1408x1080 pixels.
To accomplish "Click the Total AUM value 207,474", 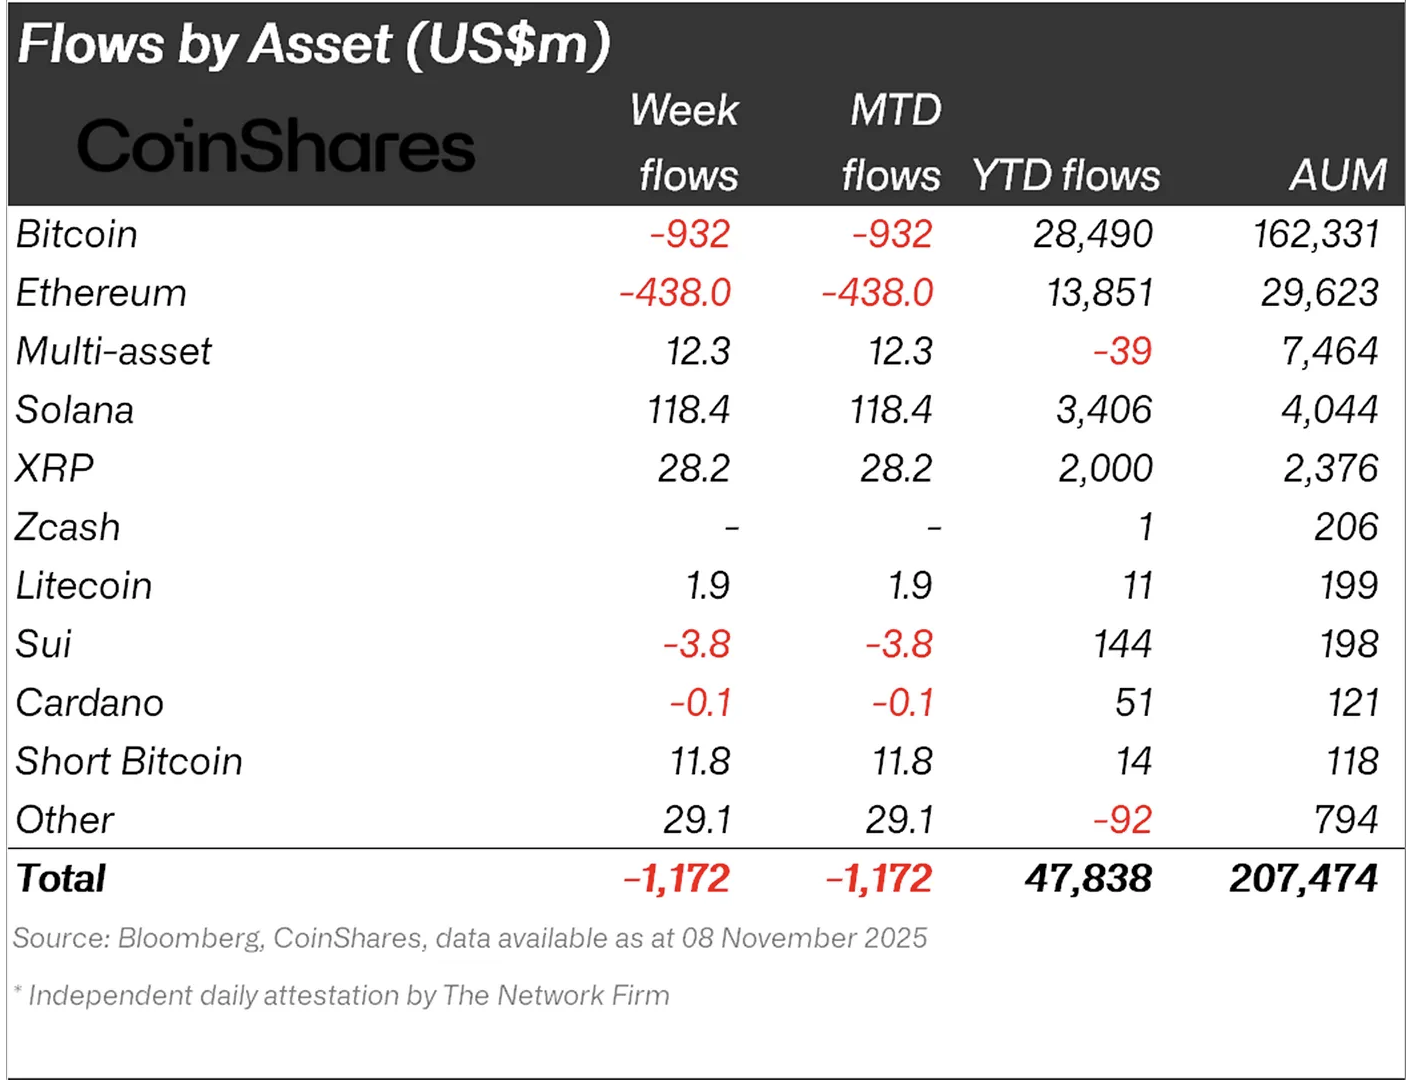I will click(1304, 878).
